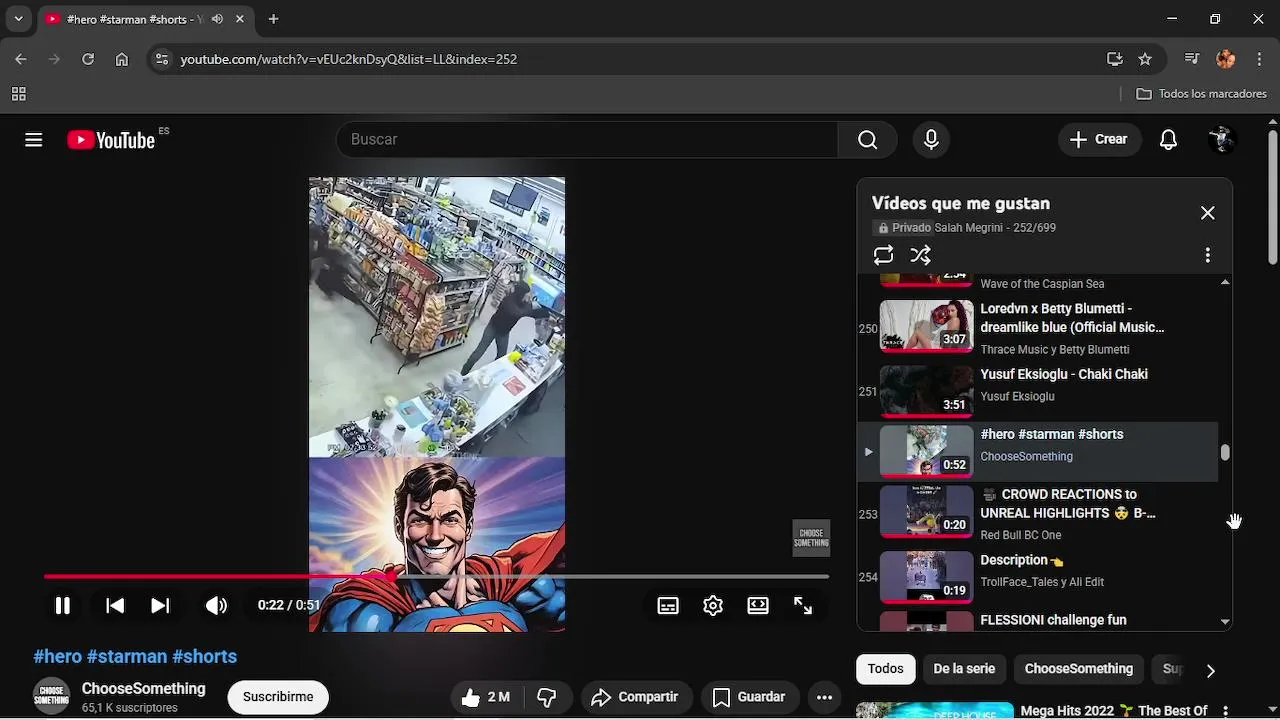Click the FLESSIONI challenge fun title
The width and height of the screenshot is (1280, 720).
pos(1053,620)
